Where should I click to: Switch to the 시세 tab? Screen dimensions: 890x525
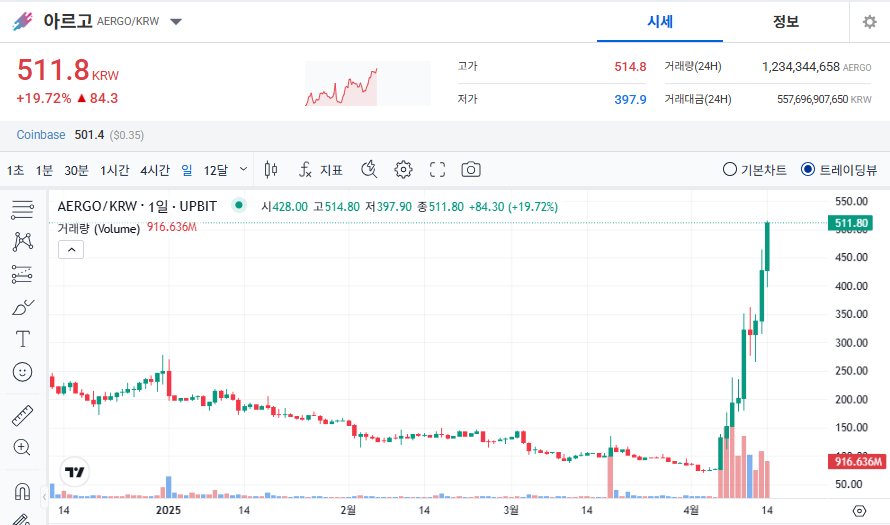(660, 22)
